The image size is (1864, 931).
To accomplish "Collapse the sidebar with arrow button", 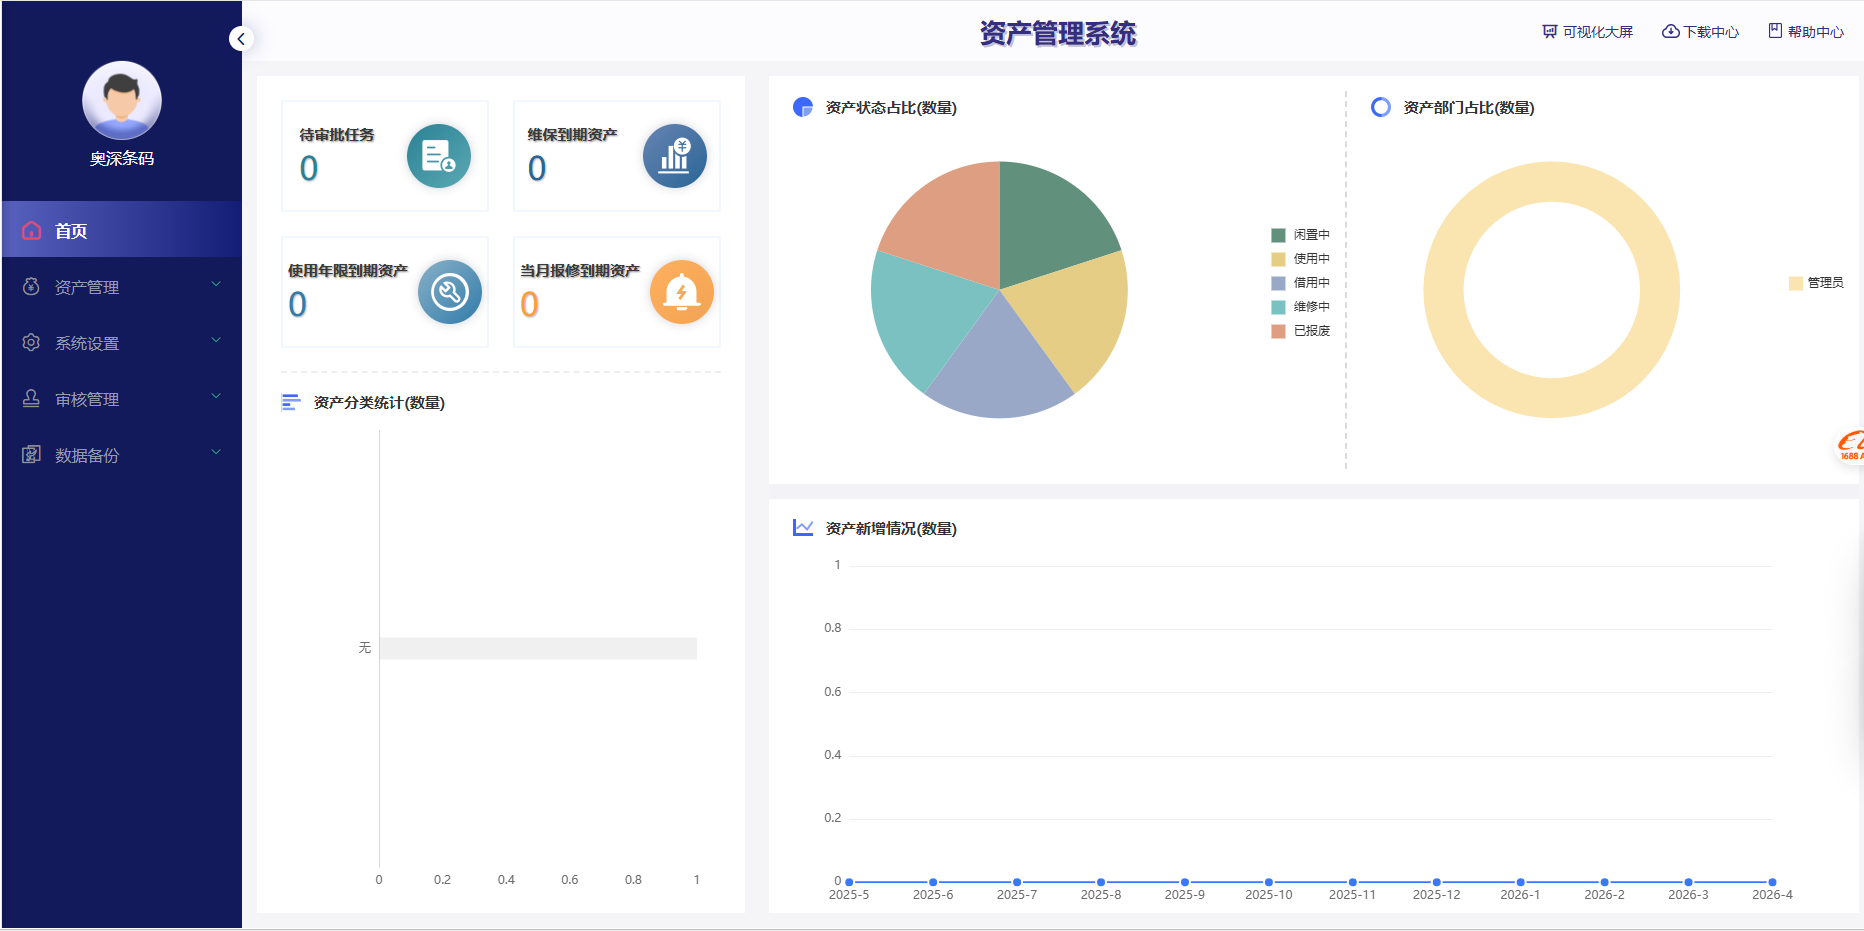I will pyautogui.click(x=241, y=39).
